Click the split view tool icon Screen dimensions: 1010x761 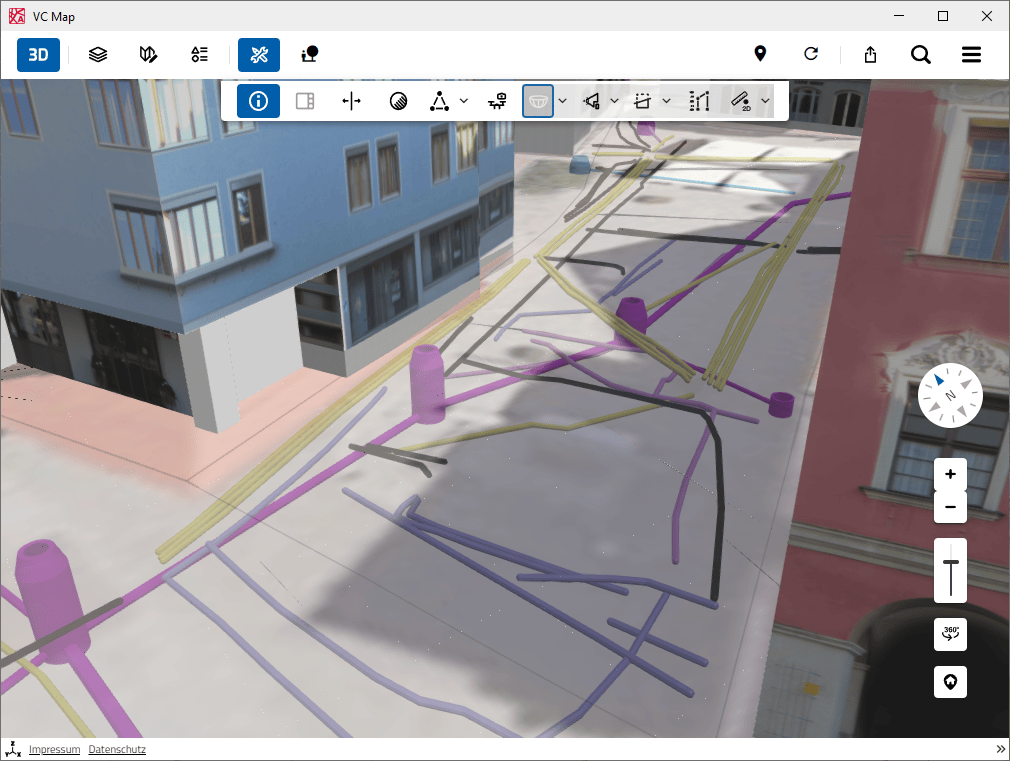(305, 101)
